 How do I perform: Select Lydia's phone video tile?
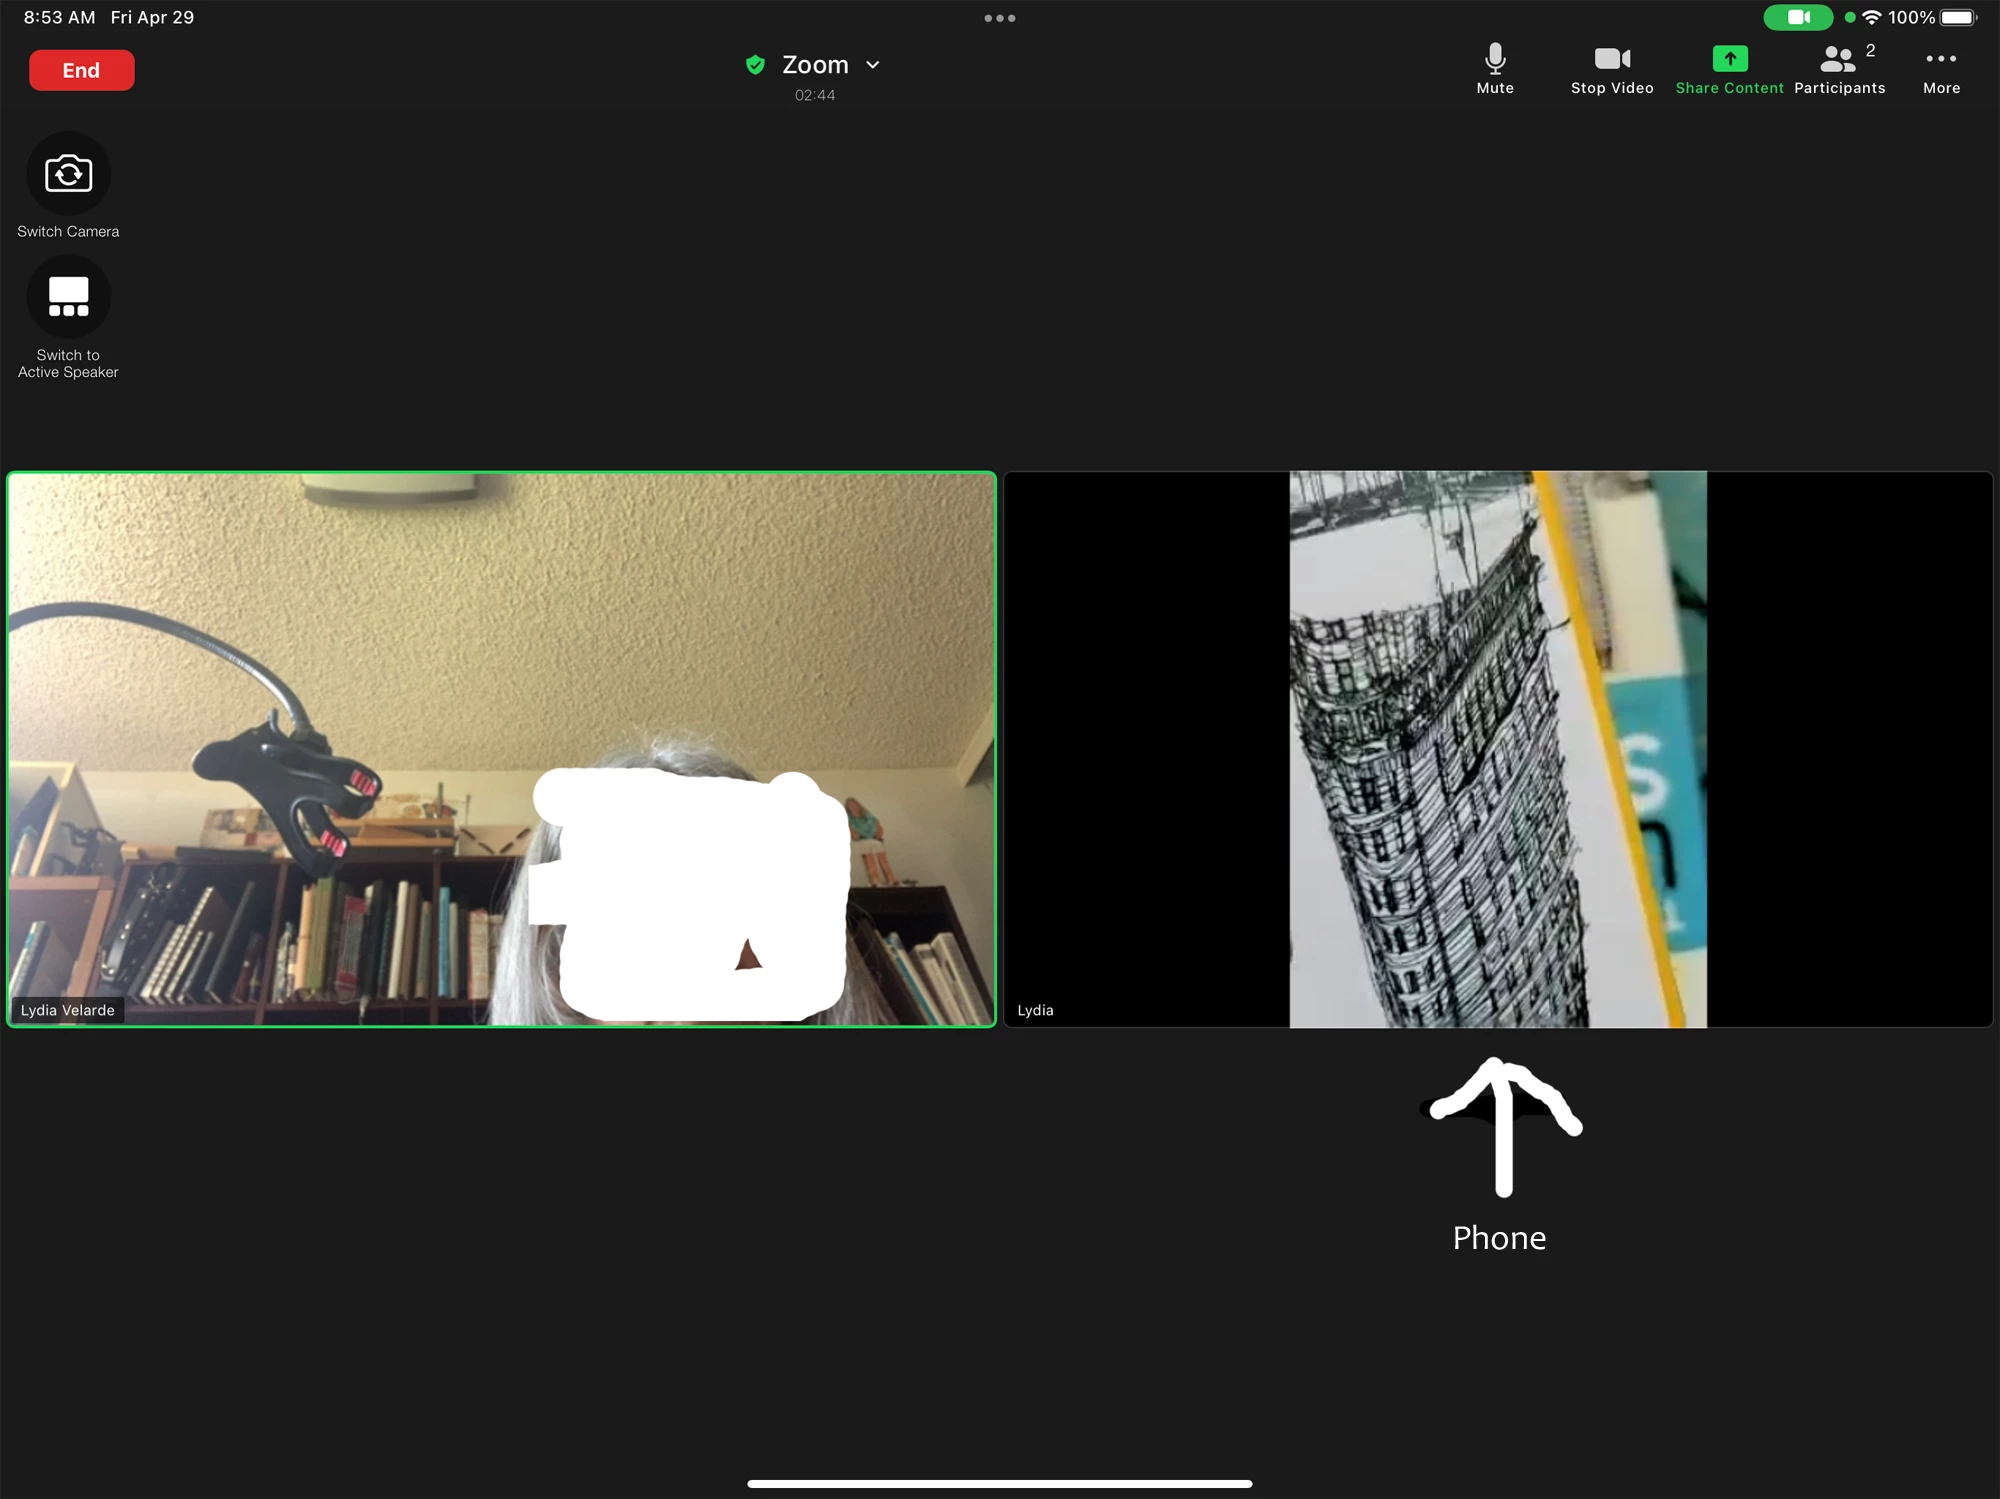(1497, 748)
